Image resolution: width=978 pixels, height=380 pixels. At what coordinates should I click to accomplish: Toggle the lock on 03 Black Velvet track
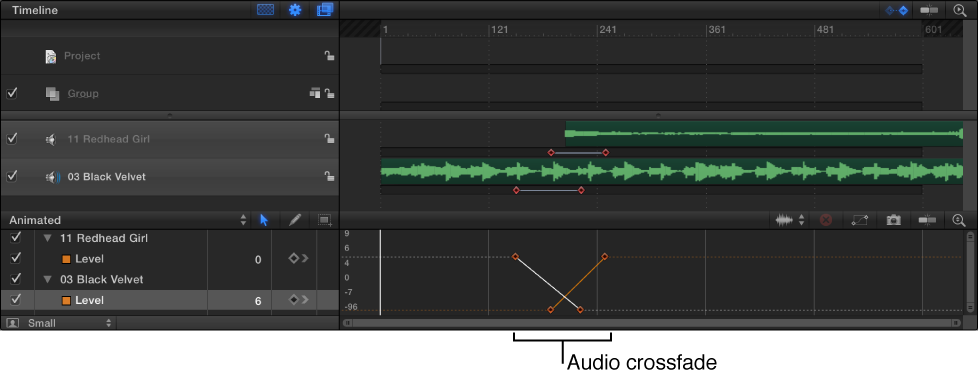pyautogui.click(x=329, y=177)
